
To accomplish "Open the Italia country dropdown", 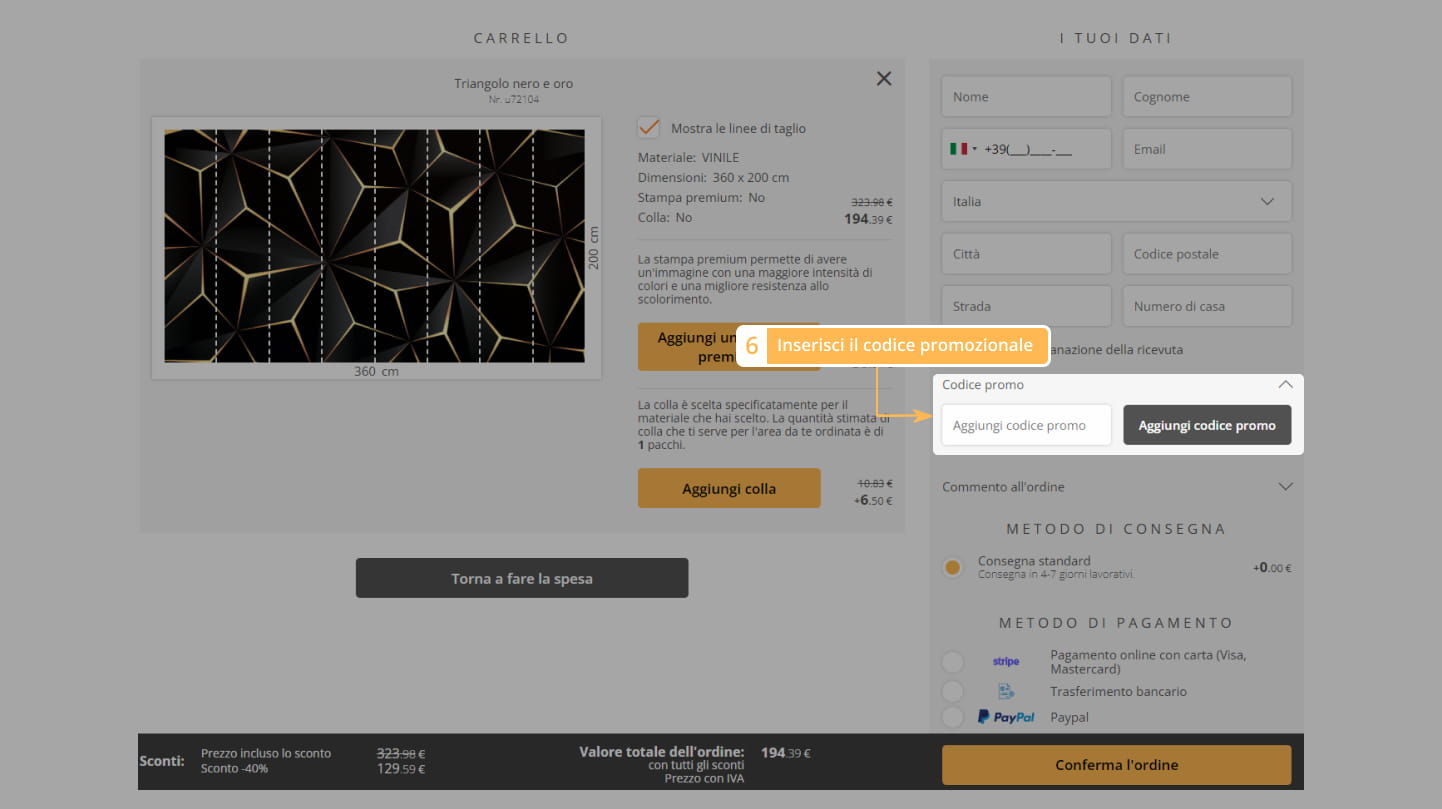I will (1116, 201).
